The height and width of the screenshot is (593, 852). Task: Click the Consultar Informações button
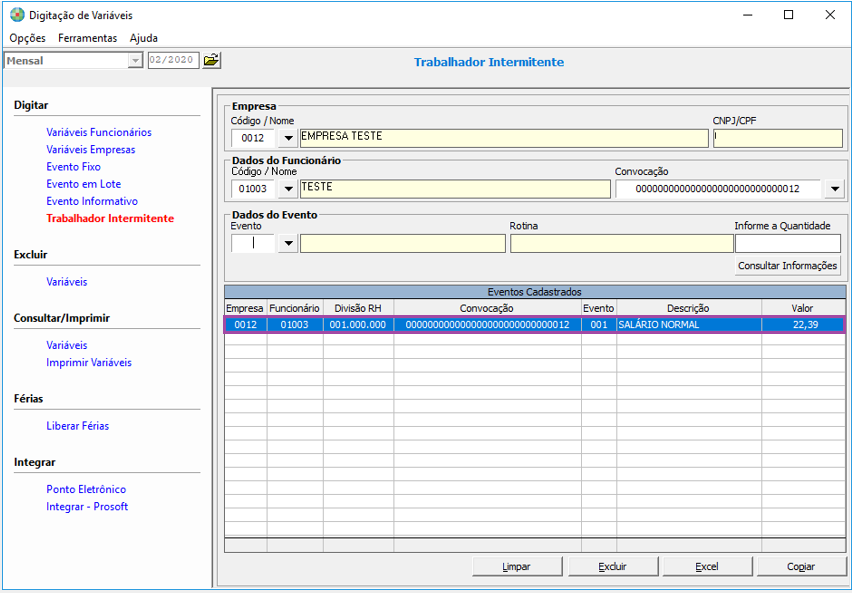click(x=787, y=266)
